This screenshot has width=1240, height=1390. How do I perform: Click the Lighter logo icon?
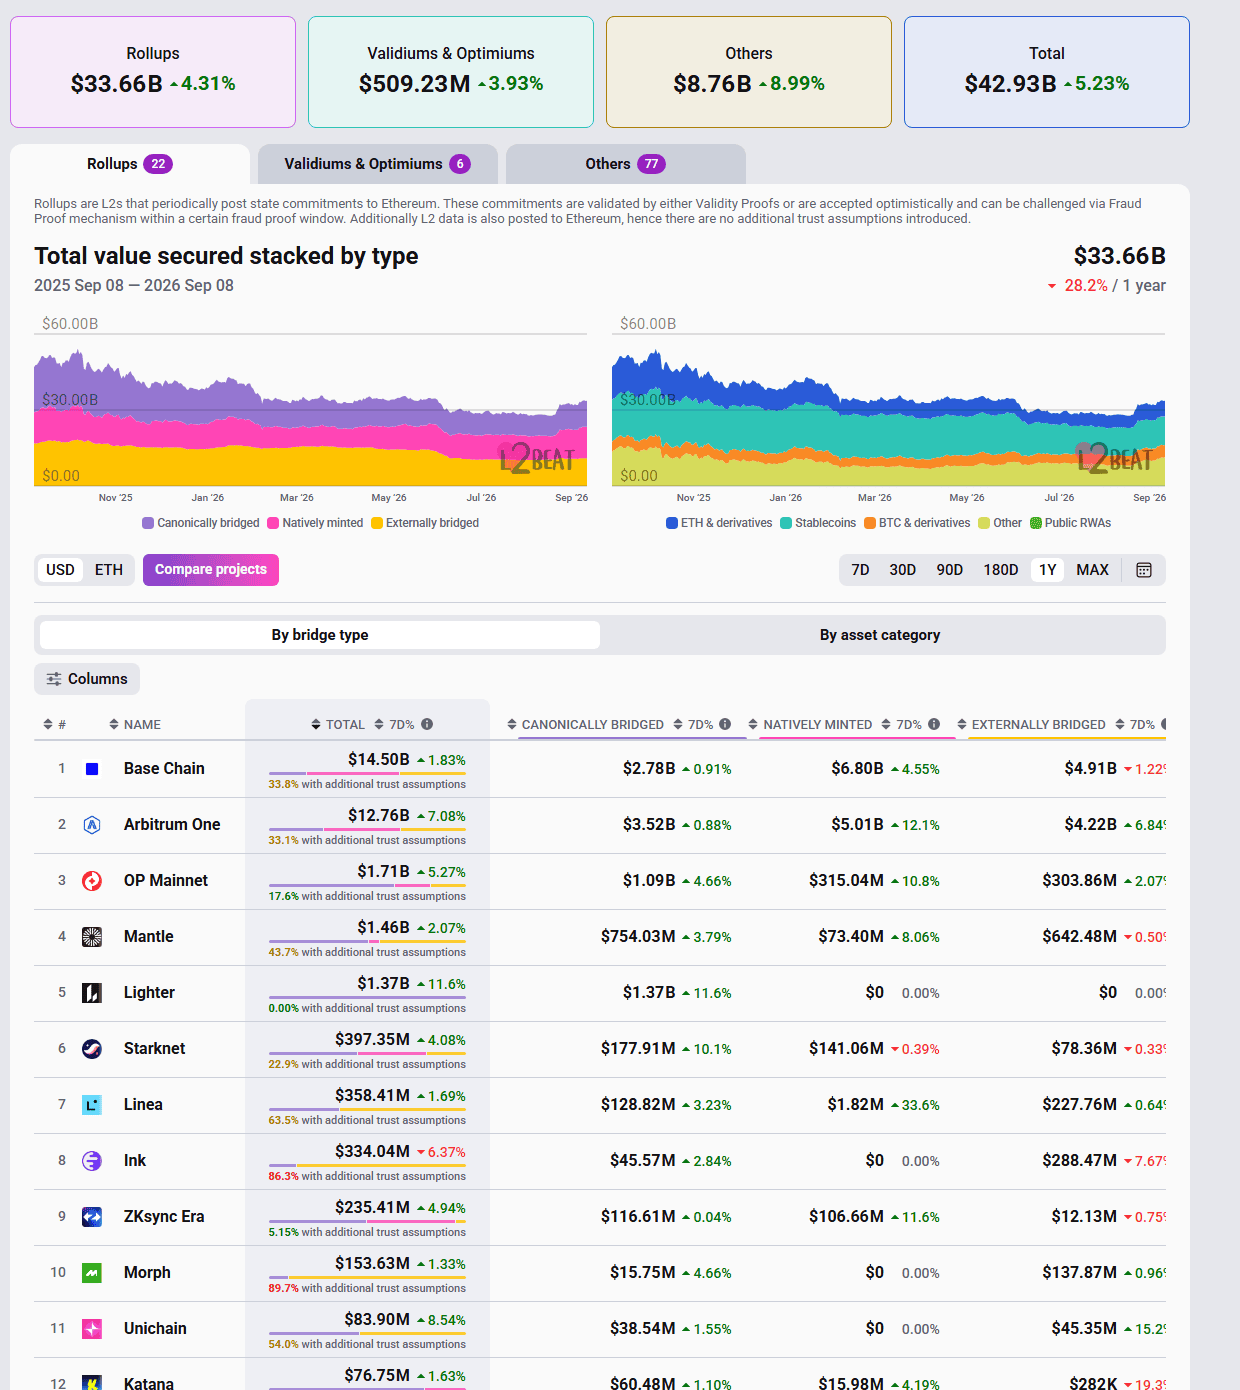point(92,993)
